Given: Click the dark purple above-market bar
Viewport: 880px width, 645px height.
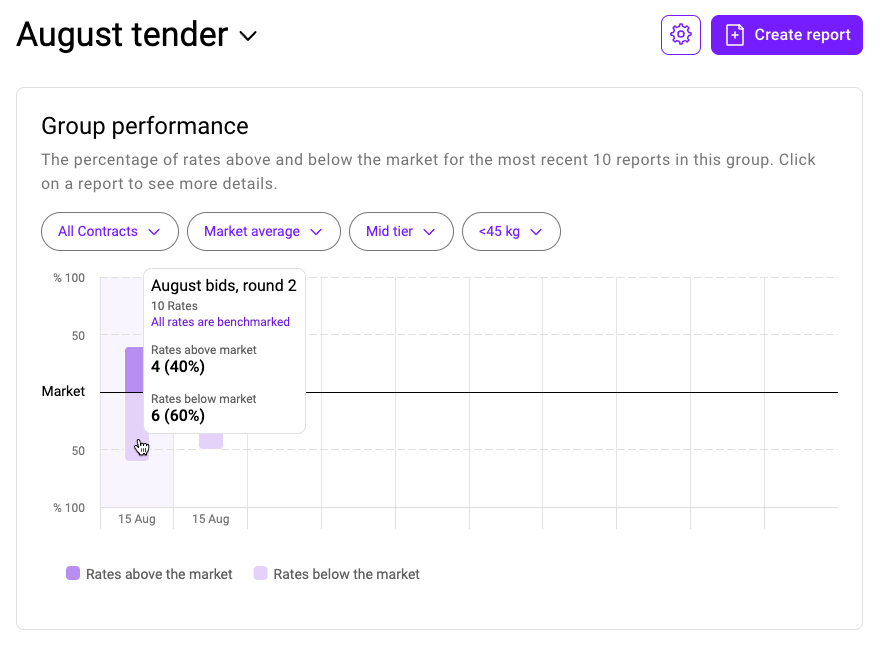Looking at the screenshot, I should [x=134, y=369].
